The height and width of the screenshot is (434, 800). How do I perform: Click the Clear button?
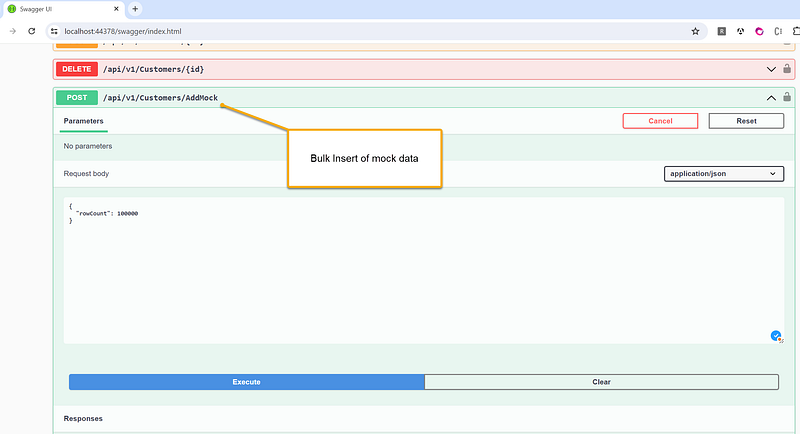602,382
